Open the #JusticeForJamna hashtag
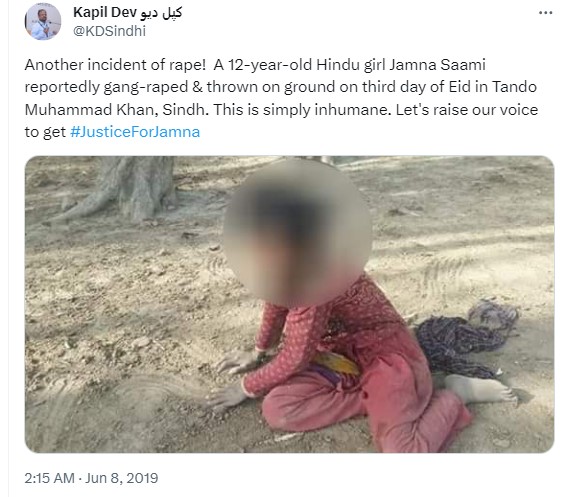 pyautogui.click(x=135, y=132)
